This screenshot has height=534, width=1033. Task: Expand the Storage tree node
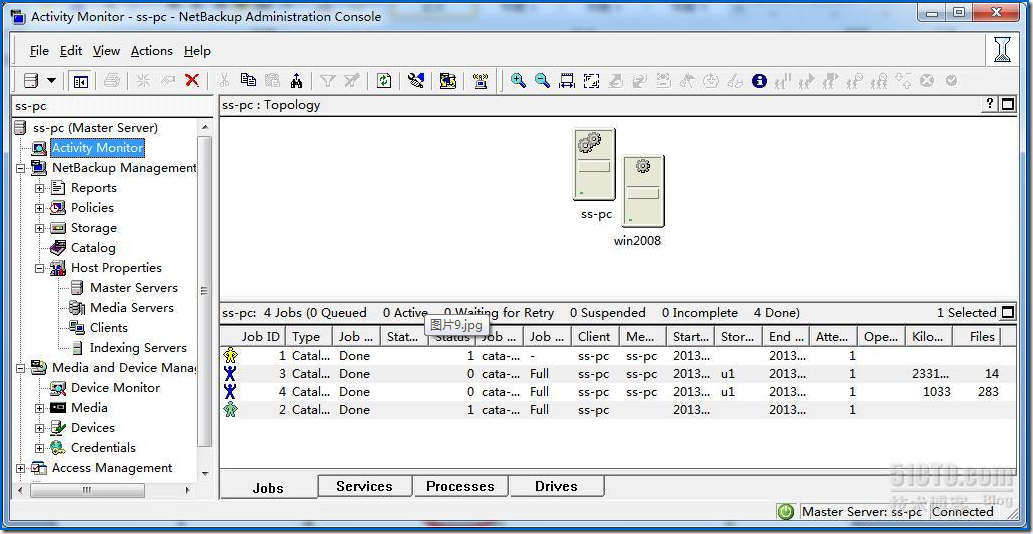40,228
